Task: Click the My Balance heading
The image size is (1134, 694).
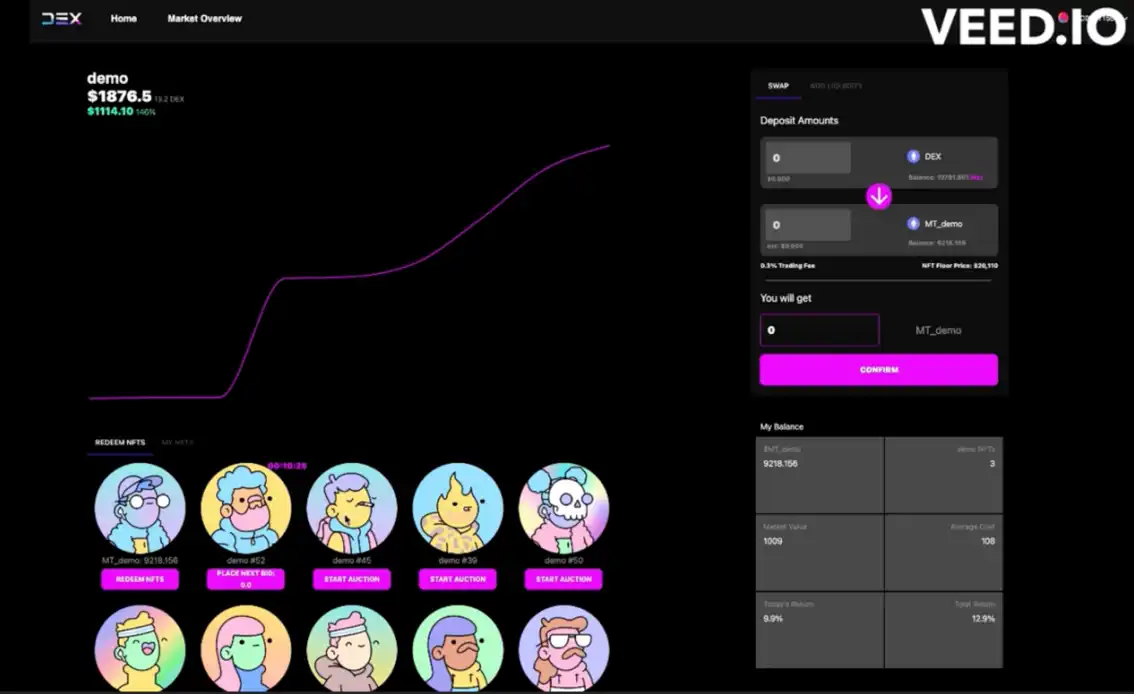Action: pyautogui.click(x=782, y=427)
